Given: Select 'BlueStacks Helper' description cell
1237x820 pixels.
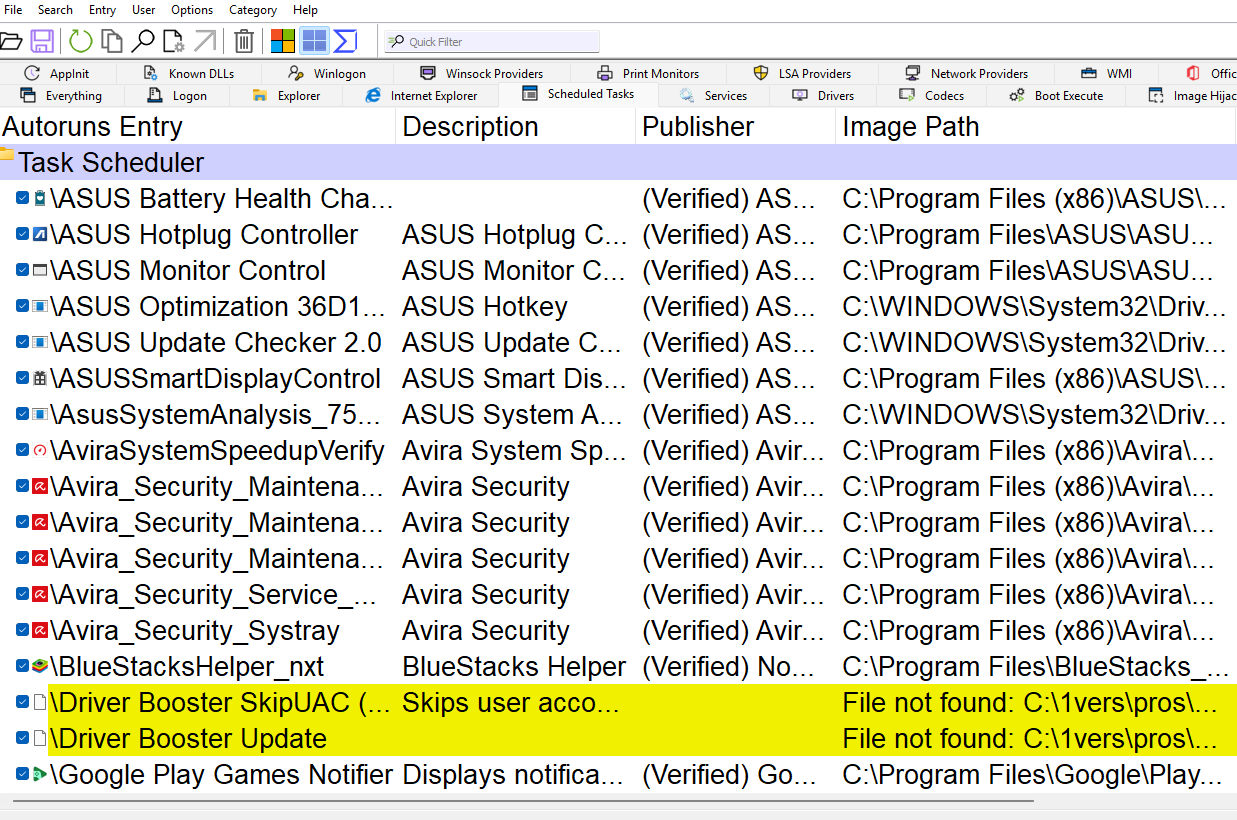Looking at the screenshot, I should tap(514, 667).
